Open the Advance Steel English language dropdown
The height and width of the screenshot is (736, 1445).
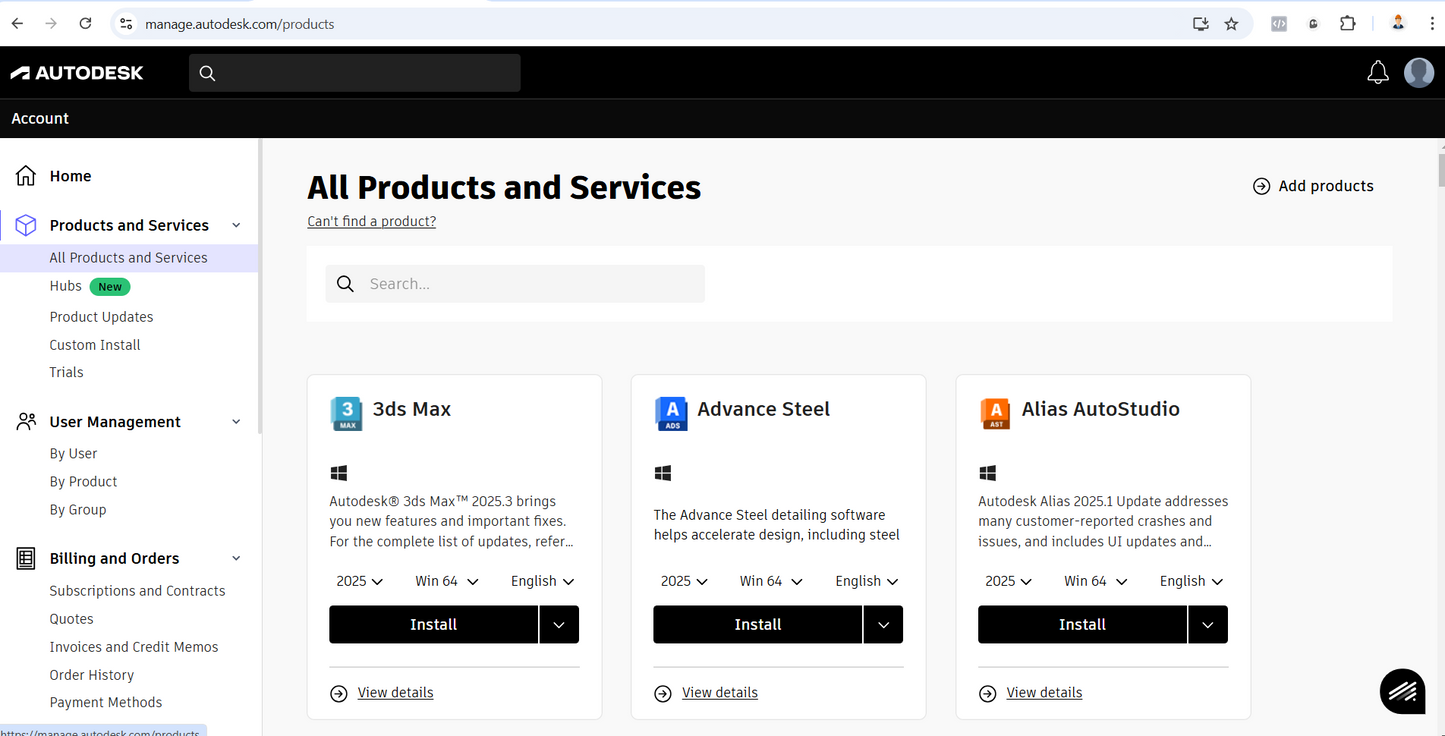(x=867, y=581)
